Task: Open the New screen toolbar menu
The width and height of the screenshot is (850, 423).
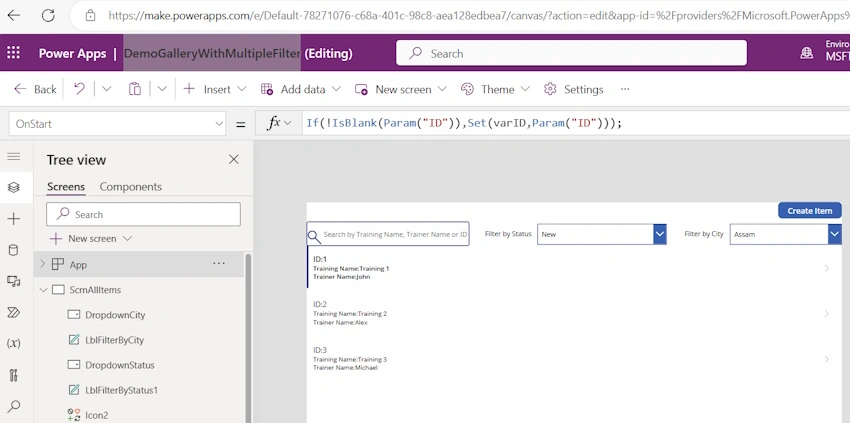Action: point(401,89)
